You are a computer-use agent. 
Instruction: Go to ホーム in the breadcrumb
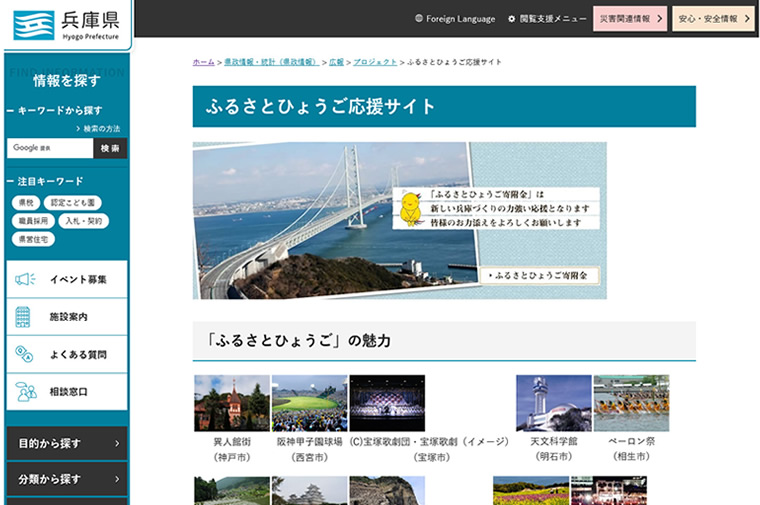click(203, 62)
